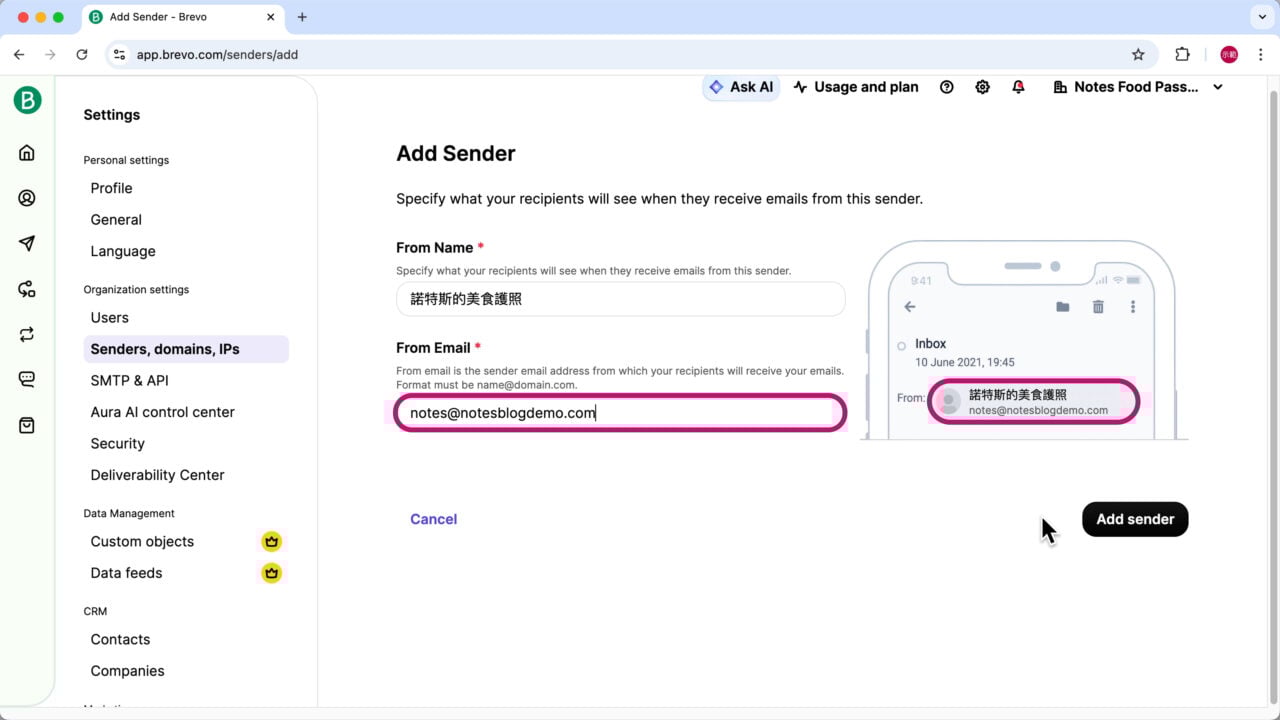1280x720 pixels.
Task: Click the Brevo logo in sidebar
Action: click(x=27, y=100)
